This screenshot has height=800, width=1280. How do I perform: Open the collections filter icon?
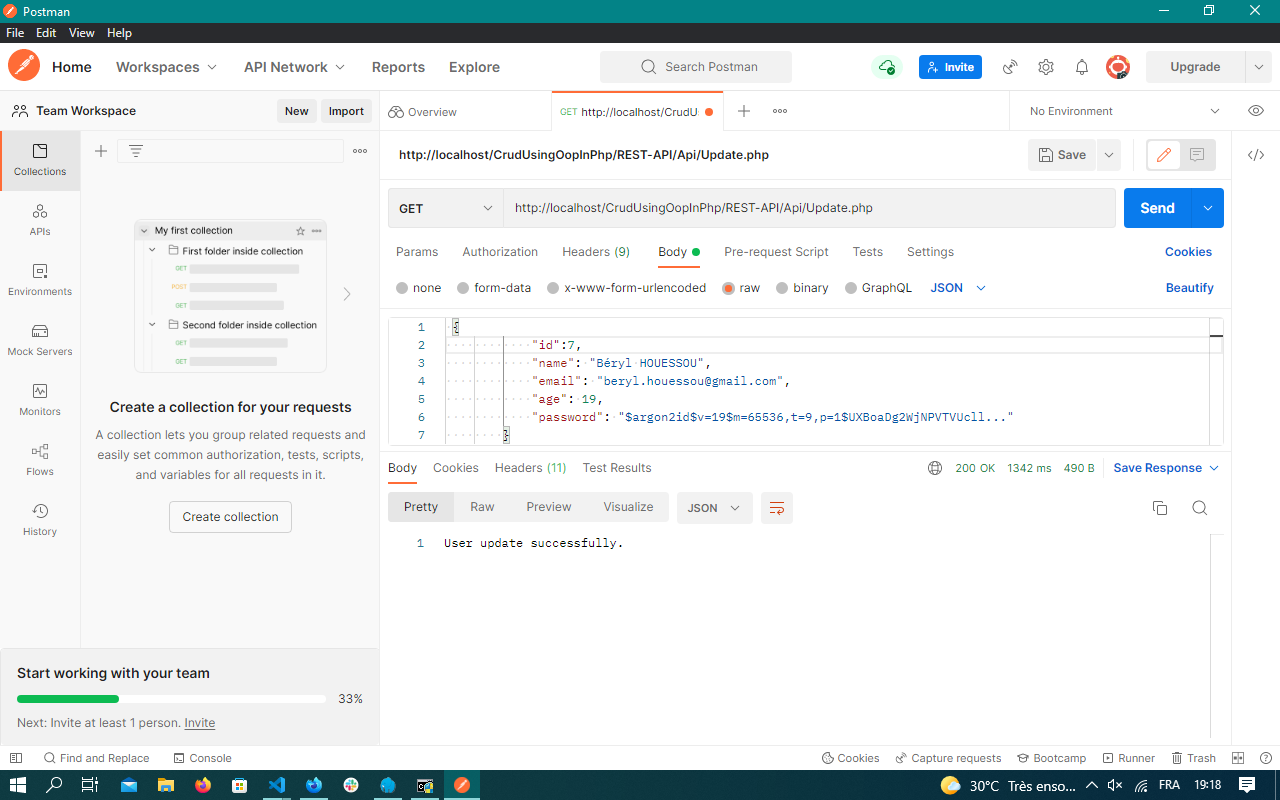point(136,151)
